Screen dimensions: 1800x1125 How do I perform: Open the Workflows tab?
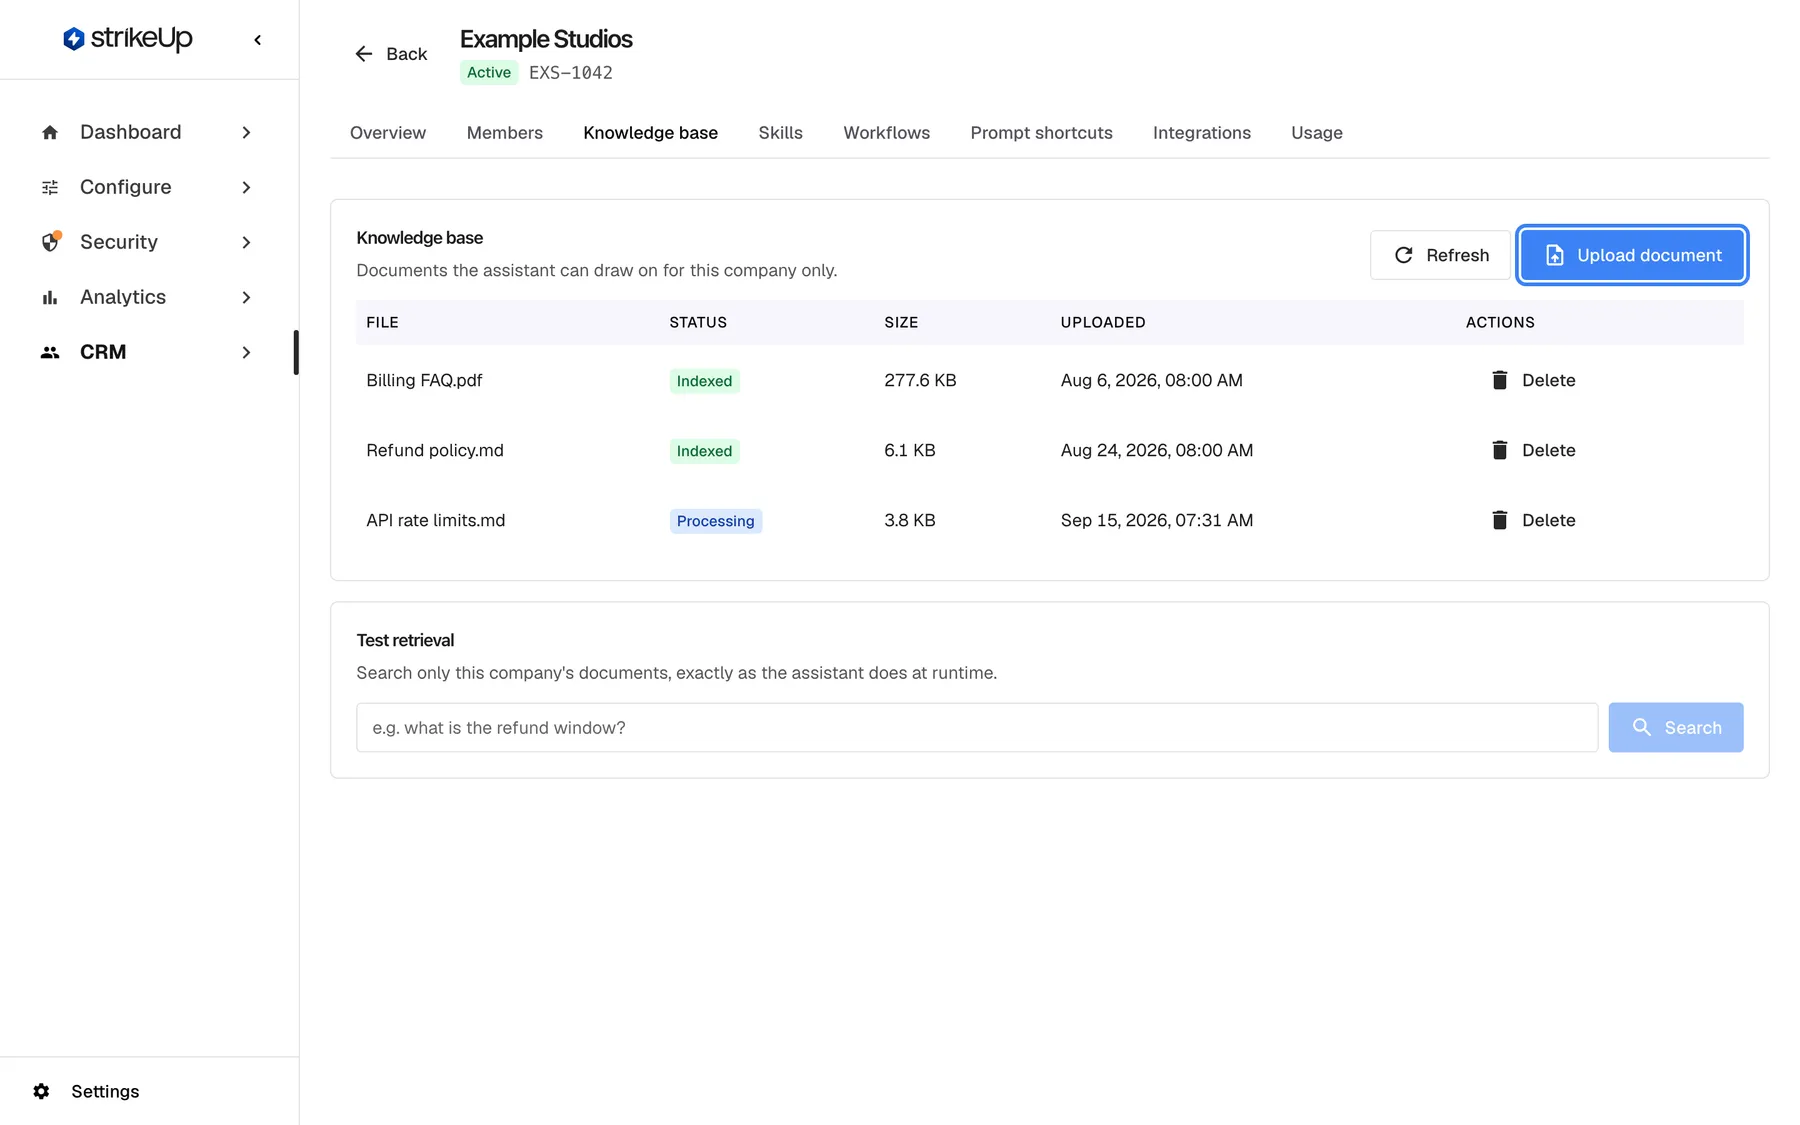point(887,133)
